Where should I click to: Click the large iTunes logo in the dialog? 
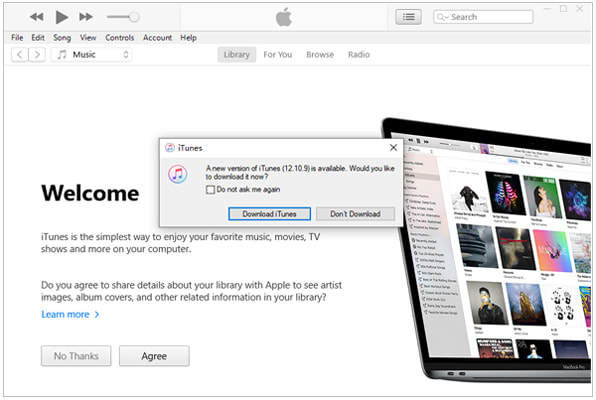tap(178, 174)
